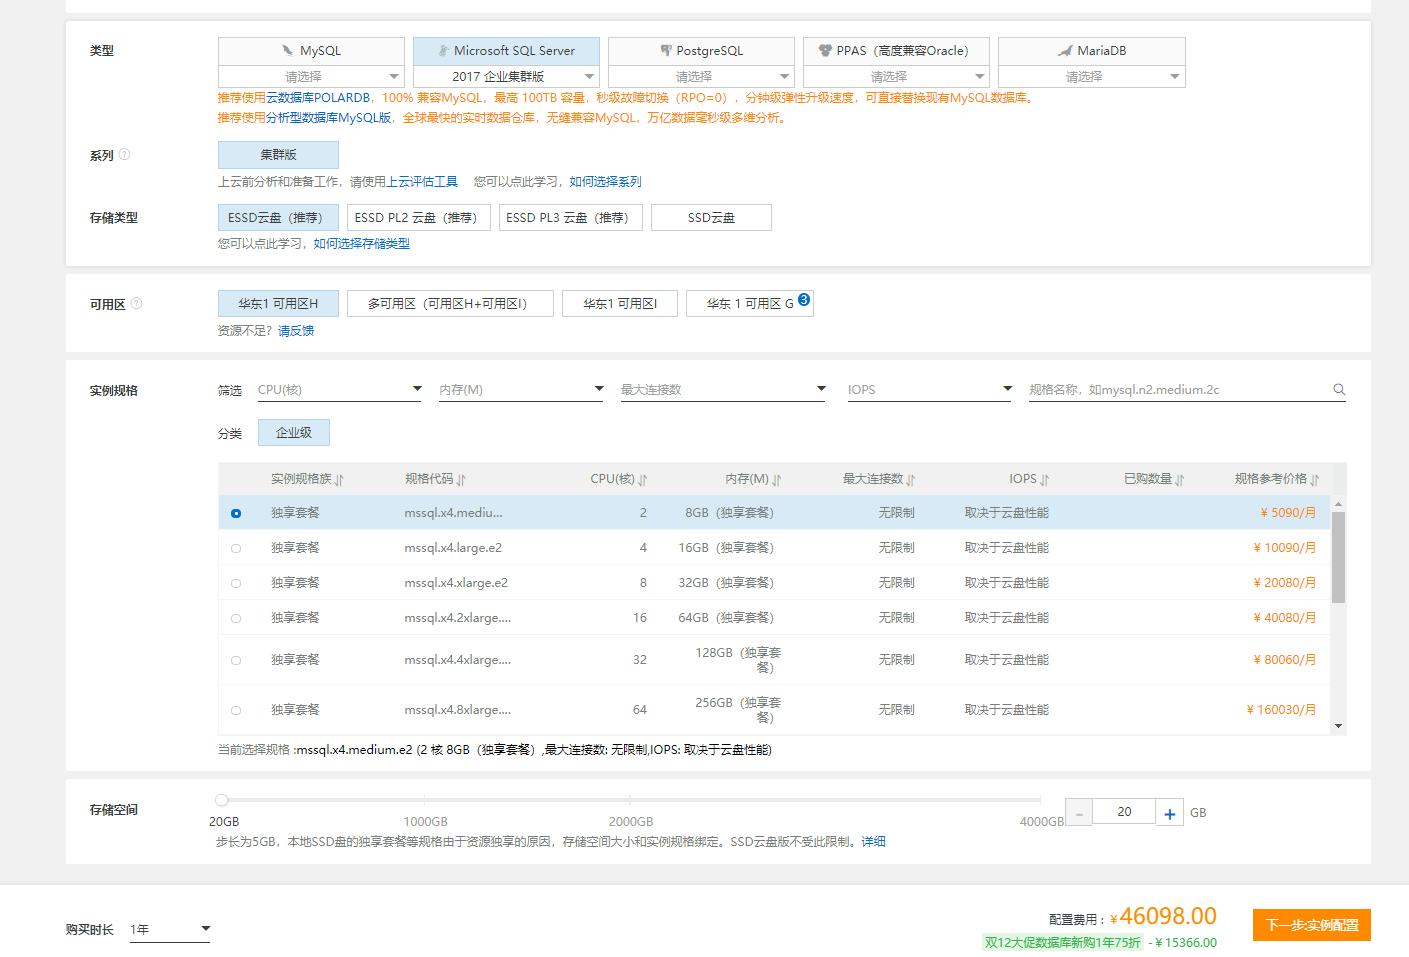The width and height of the screenshot is (1409, 957).
Task: Select the MySQL database type
Action: click(x=311, y=51)
